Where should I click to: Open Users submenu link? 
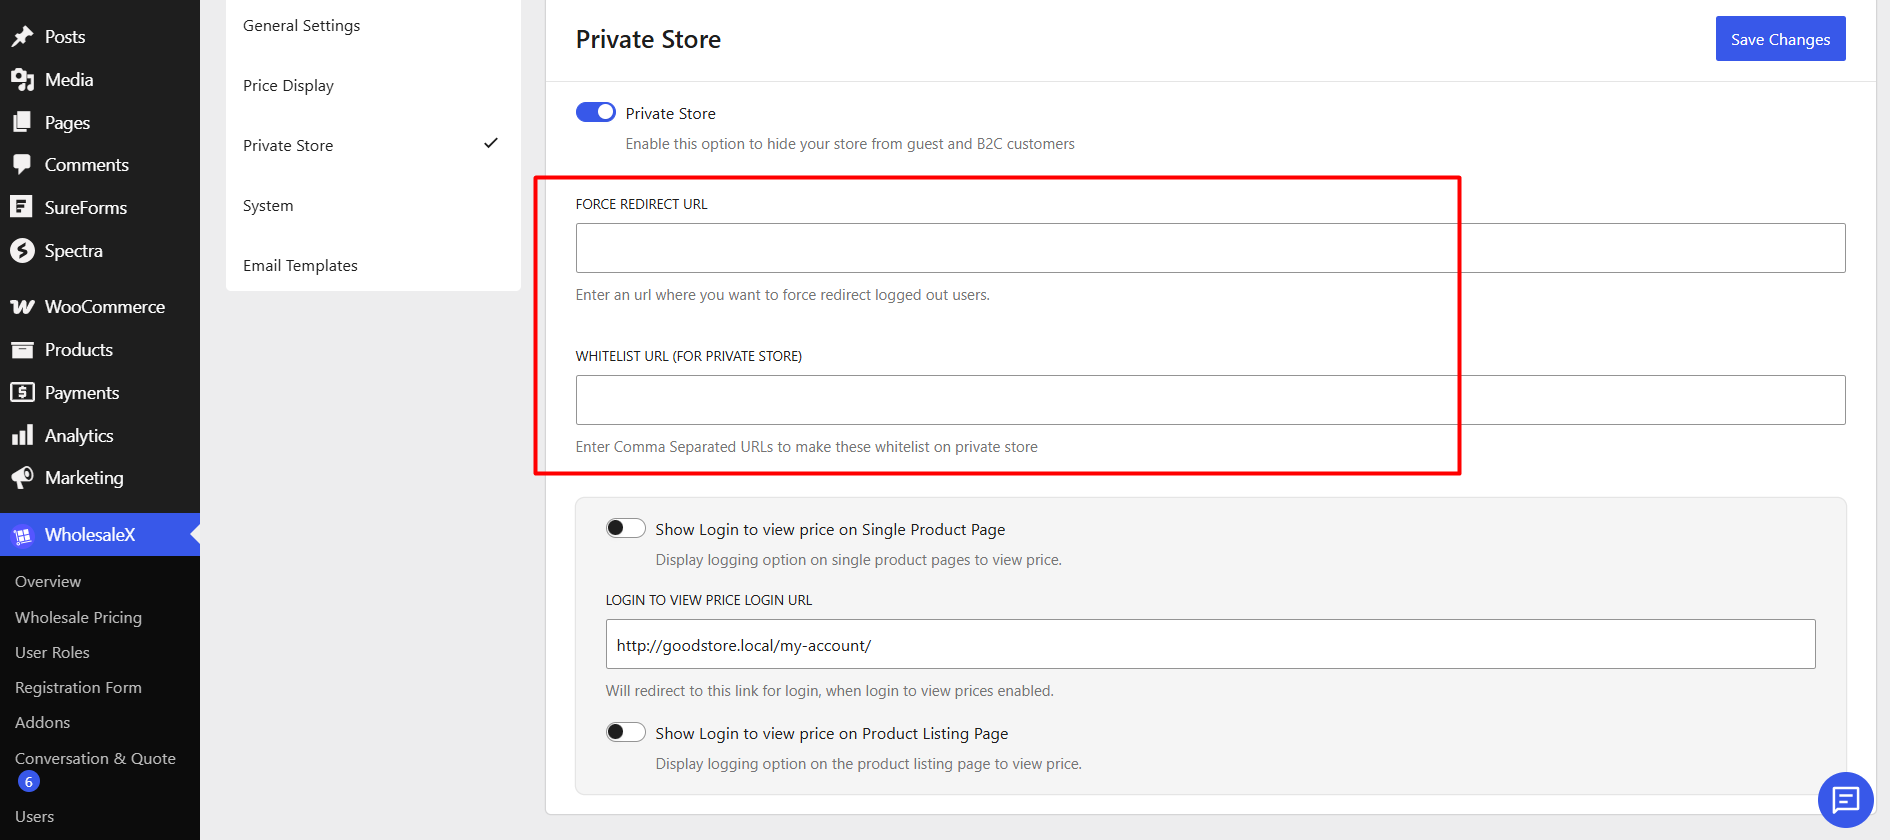point(35,817)
